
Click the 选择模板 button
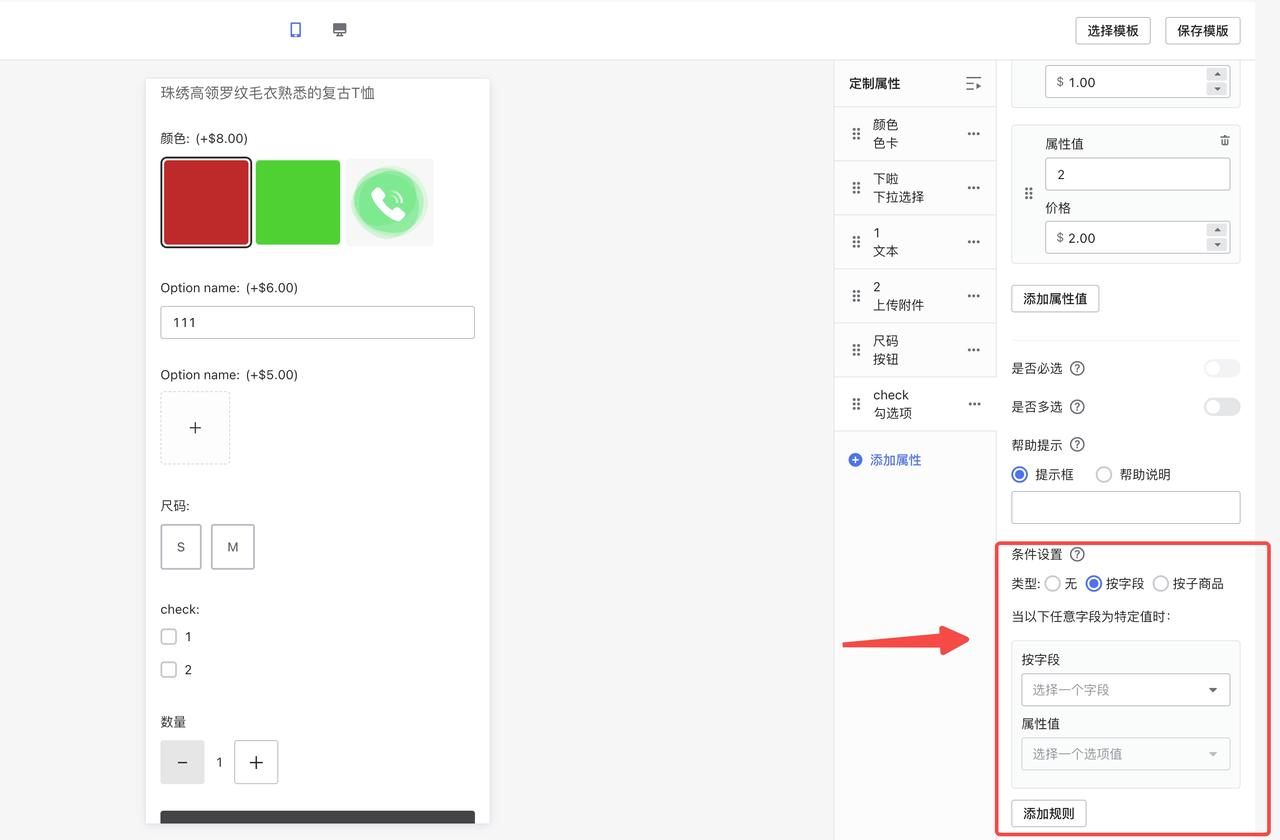[1113, 31]
